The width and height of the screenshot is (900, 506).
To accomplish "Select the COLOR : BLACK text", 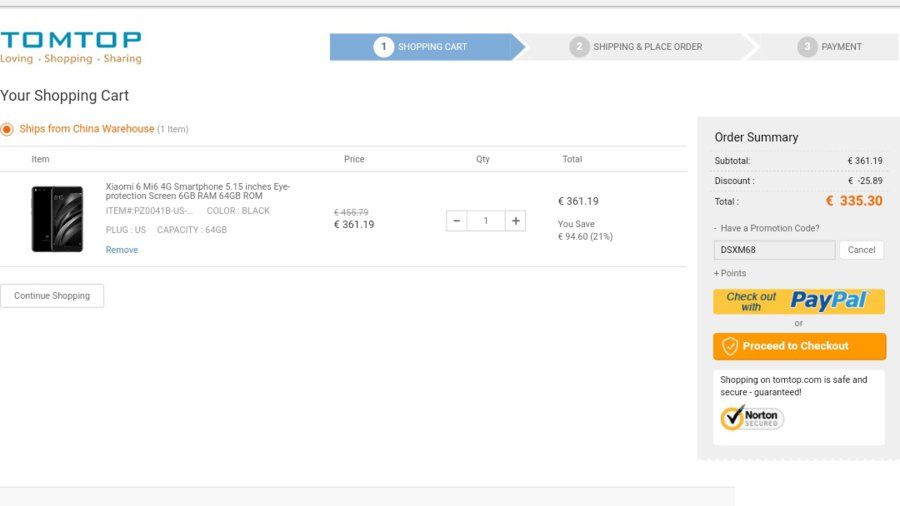I will click(238, 211).
